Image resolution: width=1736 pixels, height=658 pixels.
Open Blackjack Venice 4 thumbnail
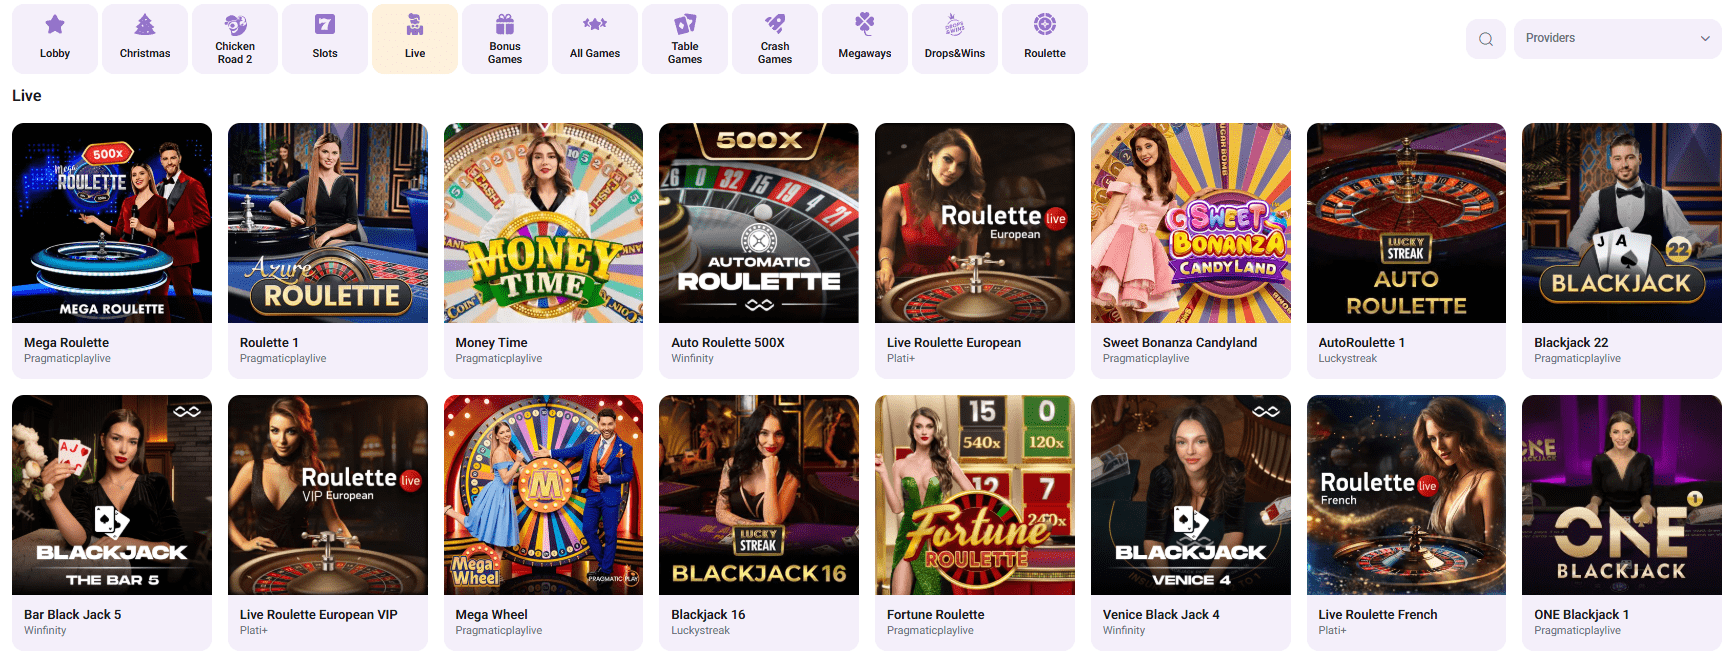[1191, 495]
